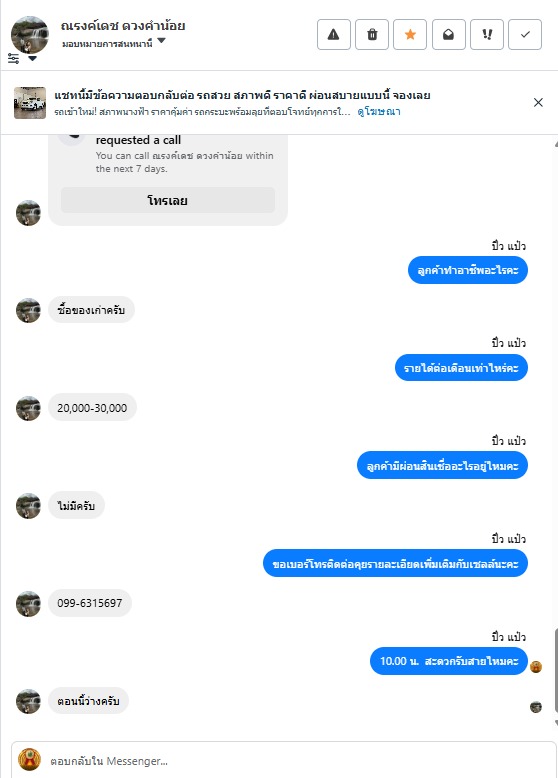
Task: Mark conversation as spam with warning icon
Action: (x=334, y=34)
